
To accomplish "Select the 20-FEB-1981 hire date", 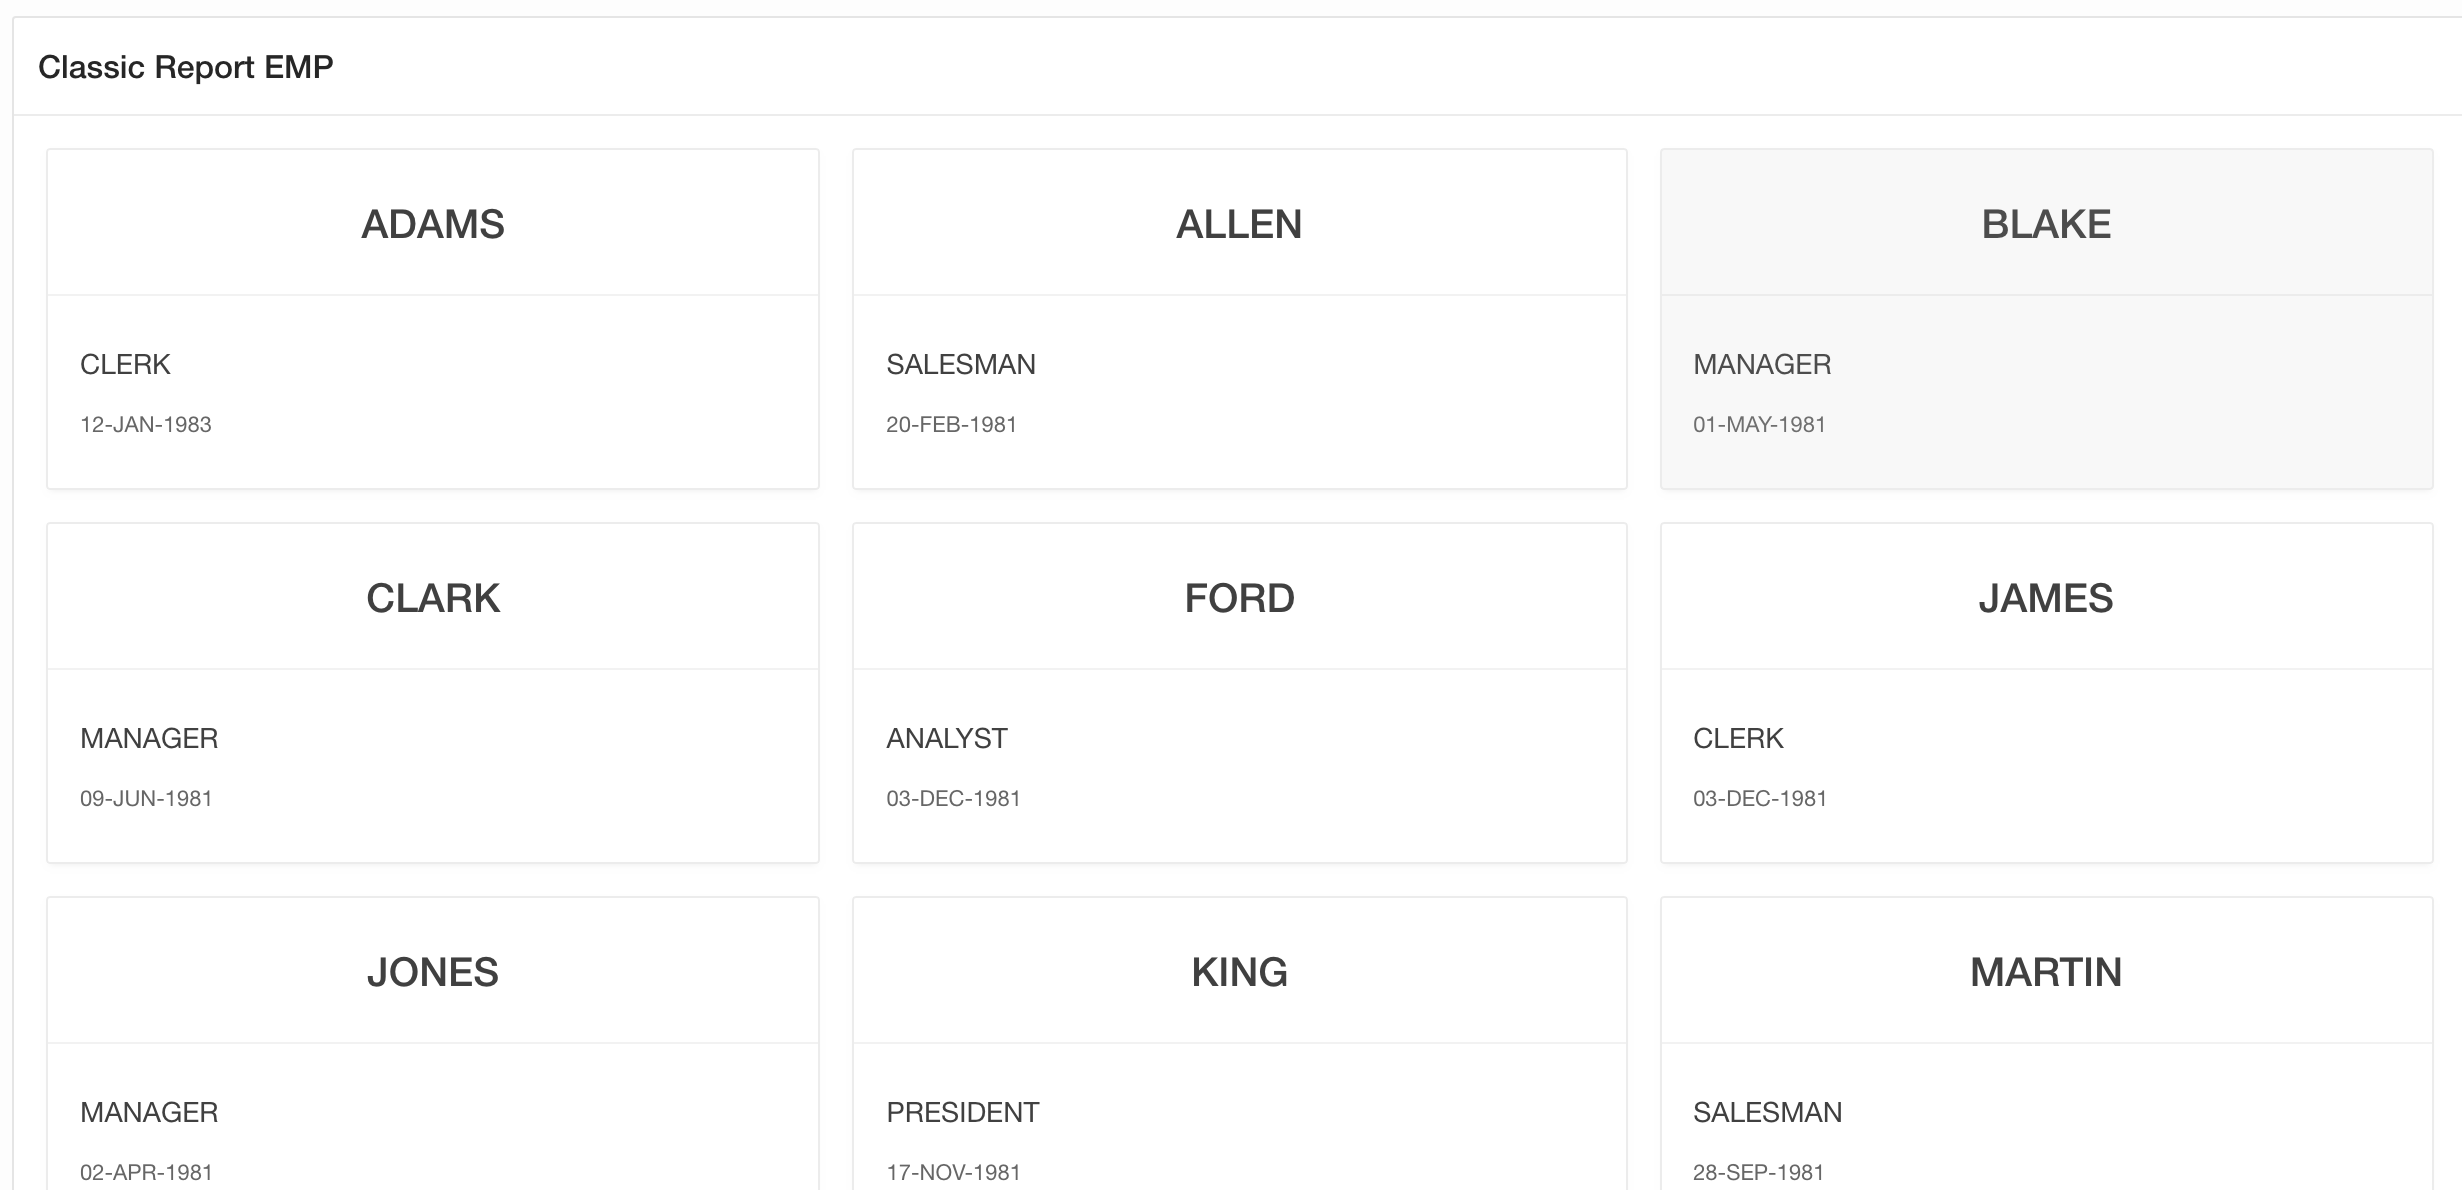I will pyautogui.click(x=951, y=424).
